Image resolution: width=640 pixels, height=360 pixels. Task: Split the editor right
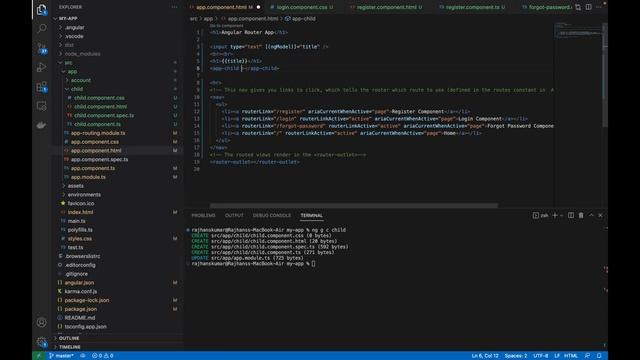point(589,7)
